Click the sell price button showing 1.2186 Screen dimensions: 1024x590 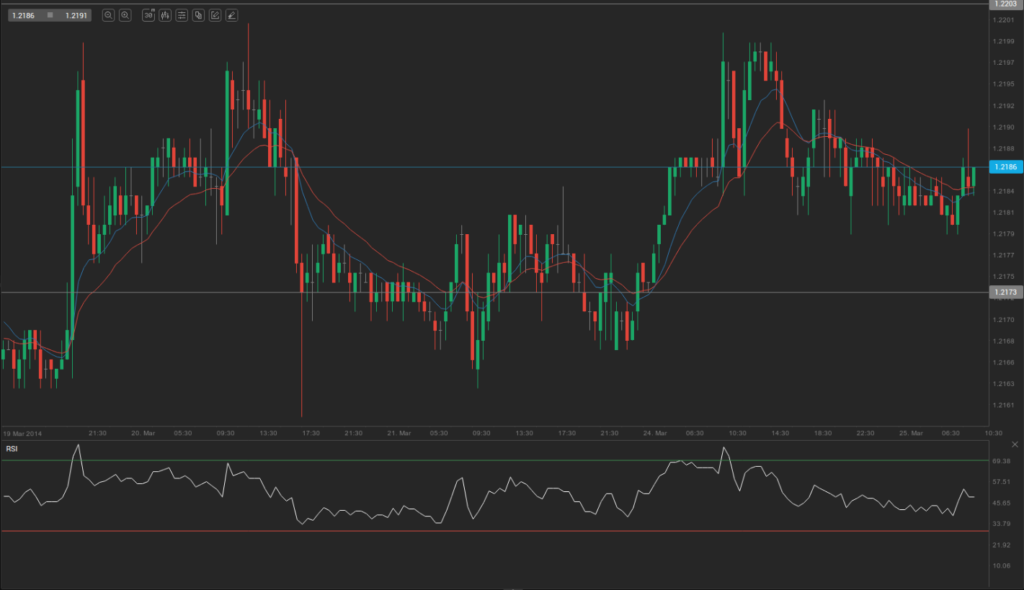point(22,15)
